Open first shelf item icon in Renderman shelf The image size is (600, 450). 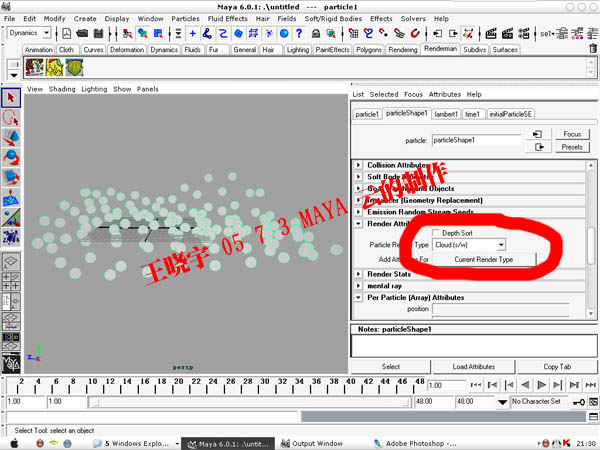click(34, 67)
